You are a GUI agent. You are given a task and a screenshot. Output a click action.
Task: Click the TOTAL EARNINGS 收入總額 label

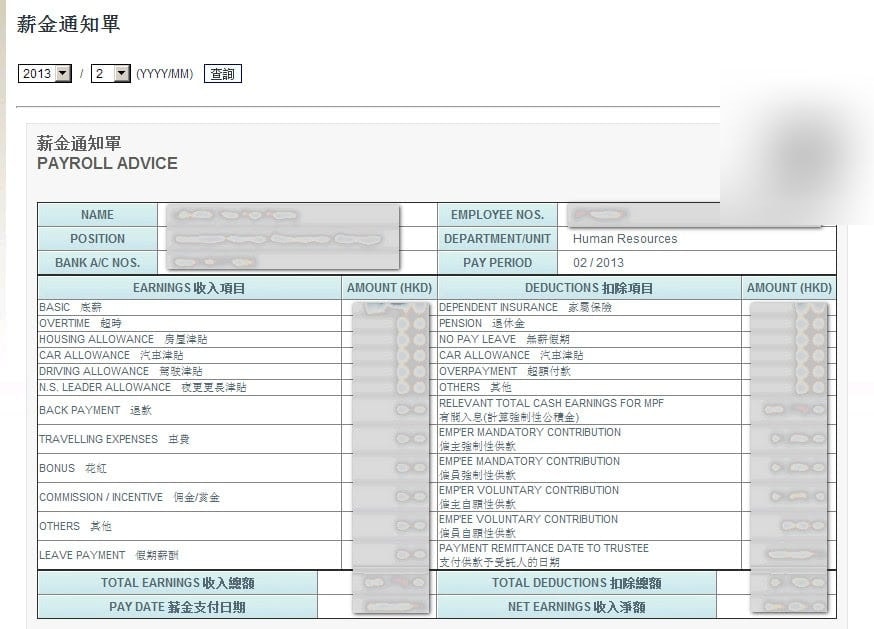177,583
